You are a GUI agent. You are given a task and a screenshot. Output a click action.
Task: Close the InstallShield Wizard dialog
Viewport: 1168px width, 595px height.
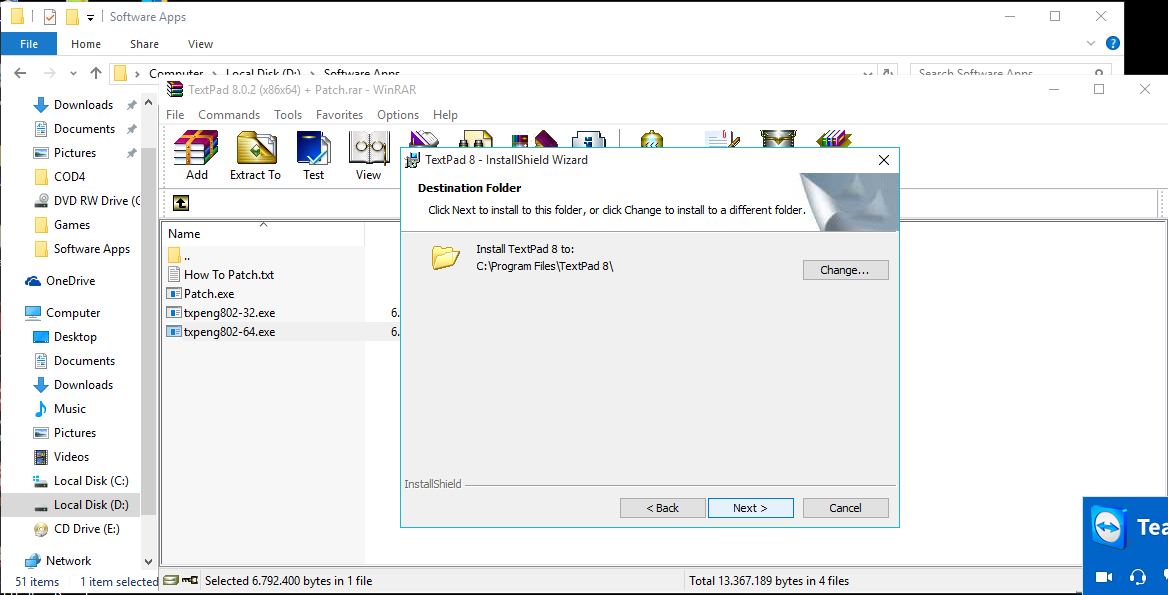click(883, 160)
